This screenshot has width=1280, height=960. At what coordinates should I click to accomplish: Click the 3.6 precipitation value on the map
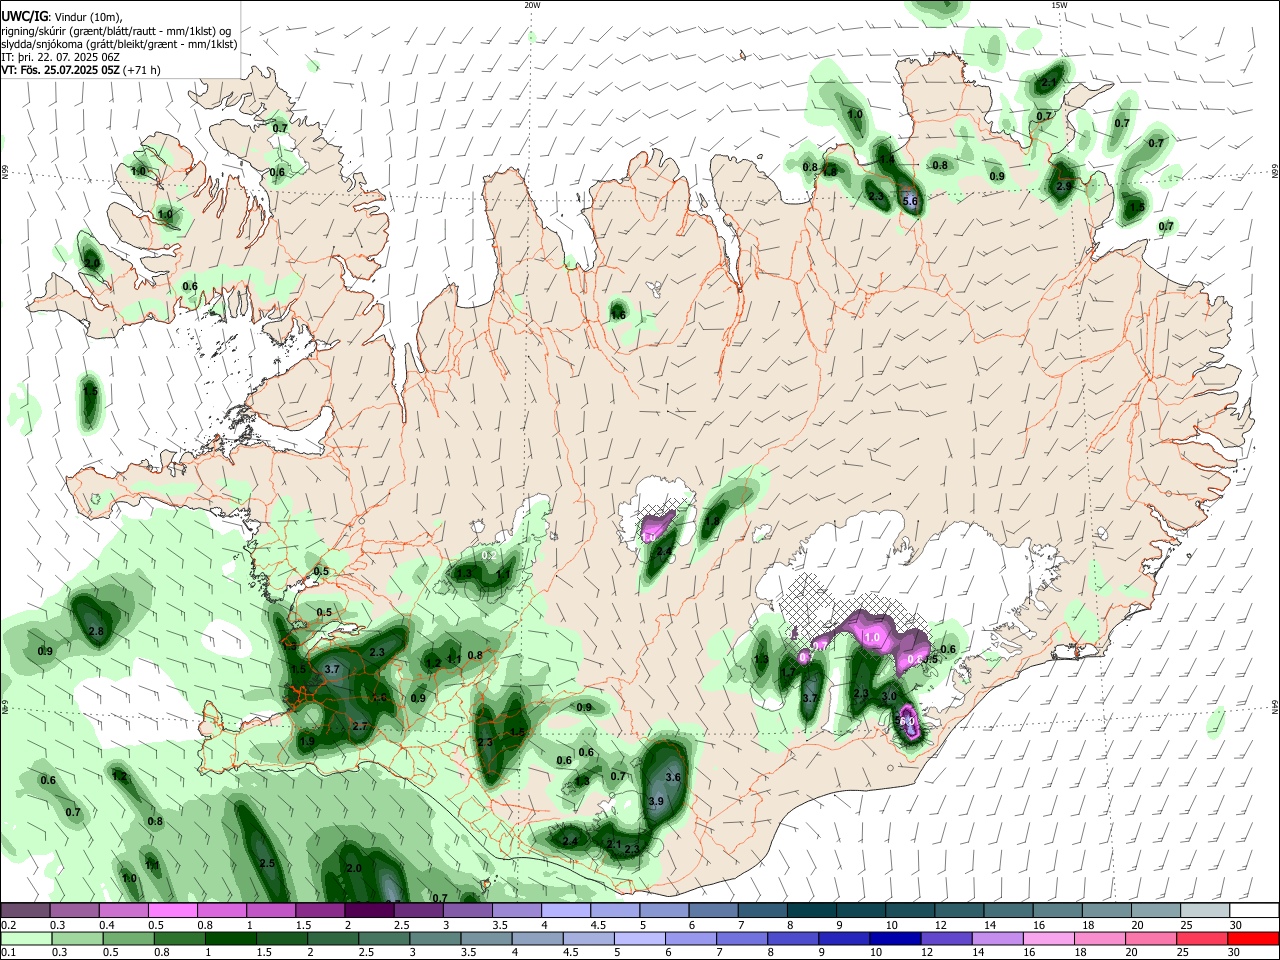pyautogui.click(x=673, y=777)
